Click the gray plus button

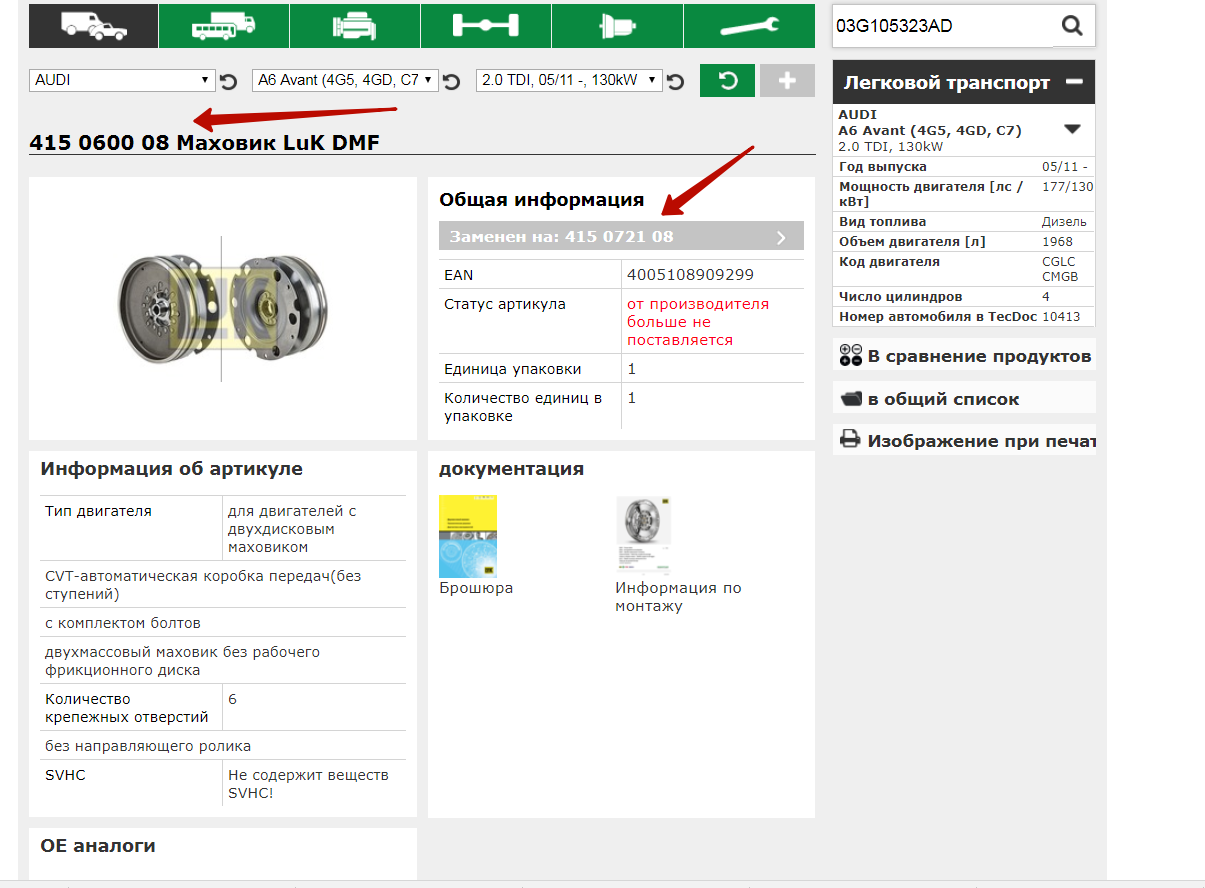[787, 81]
